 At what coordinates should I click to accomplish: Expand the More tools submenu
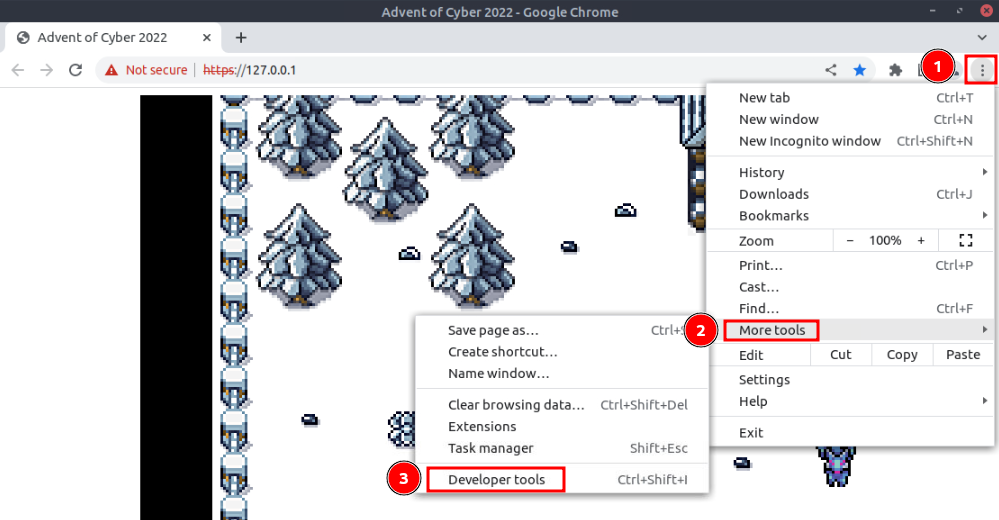point(771,330)
